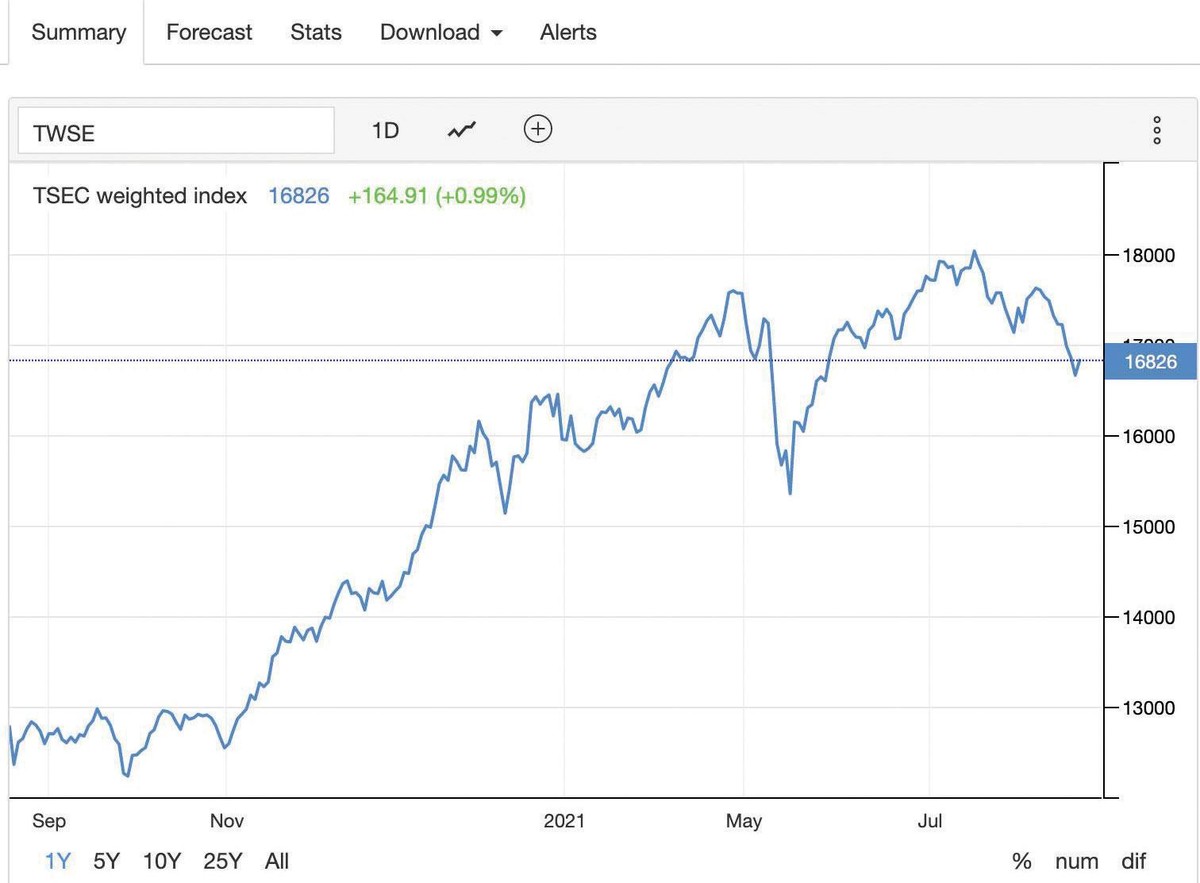Click the TSEC weighted index legend label
Viewport: 1200px width, 883px height.
click(140, 196)
